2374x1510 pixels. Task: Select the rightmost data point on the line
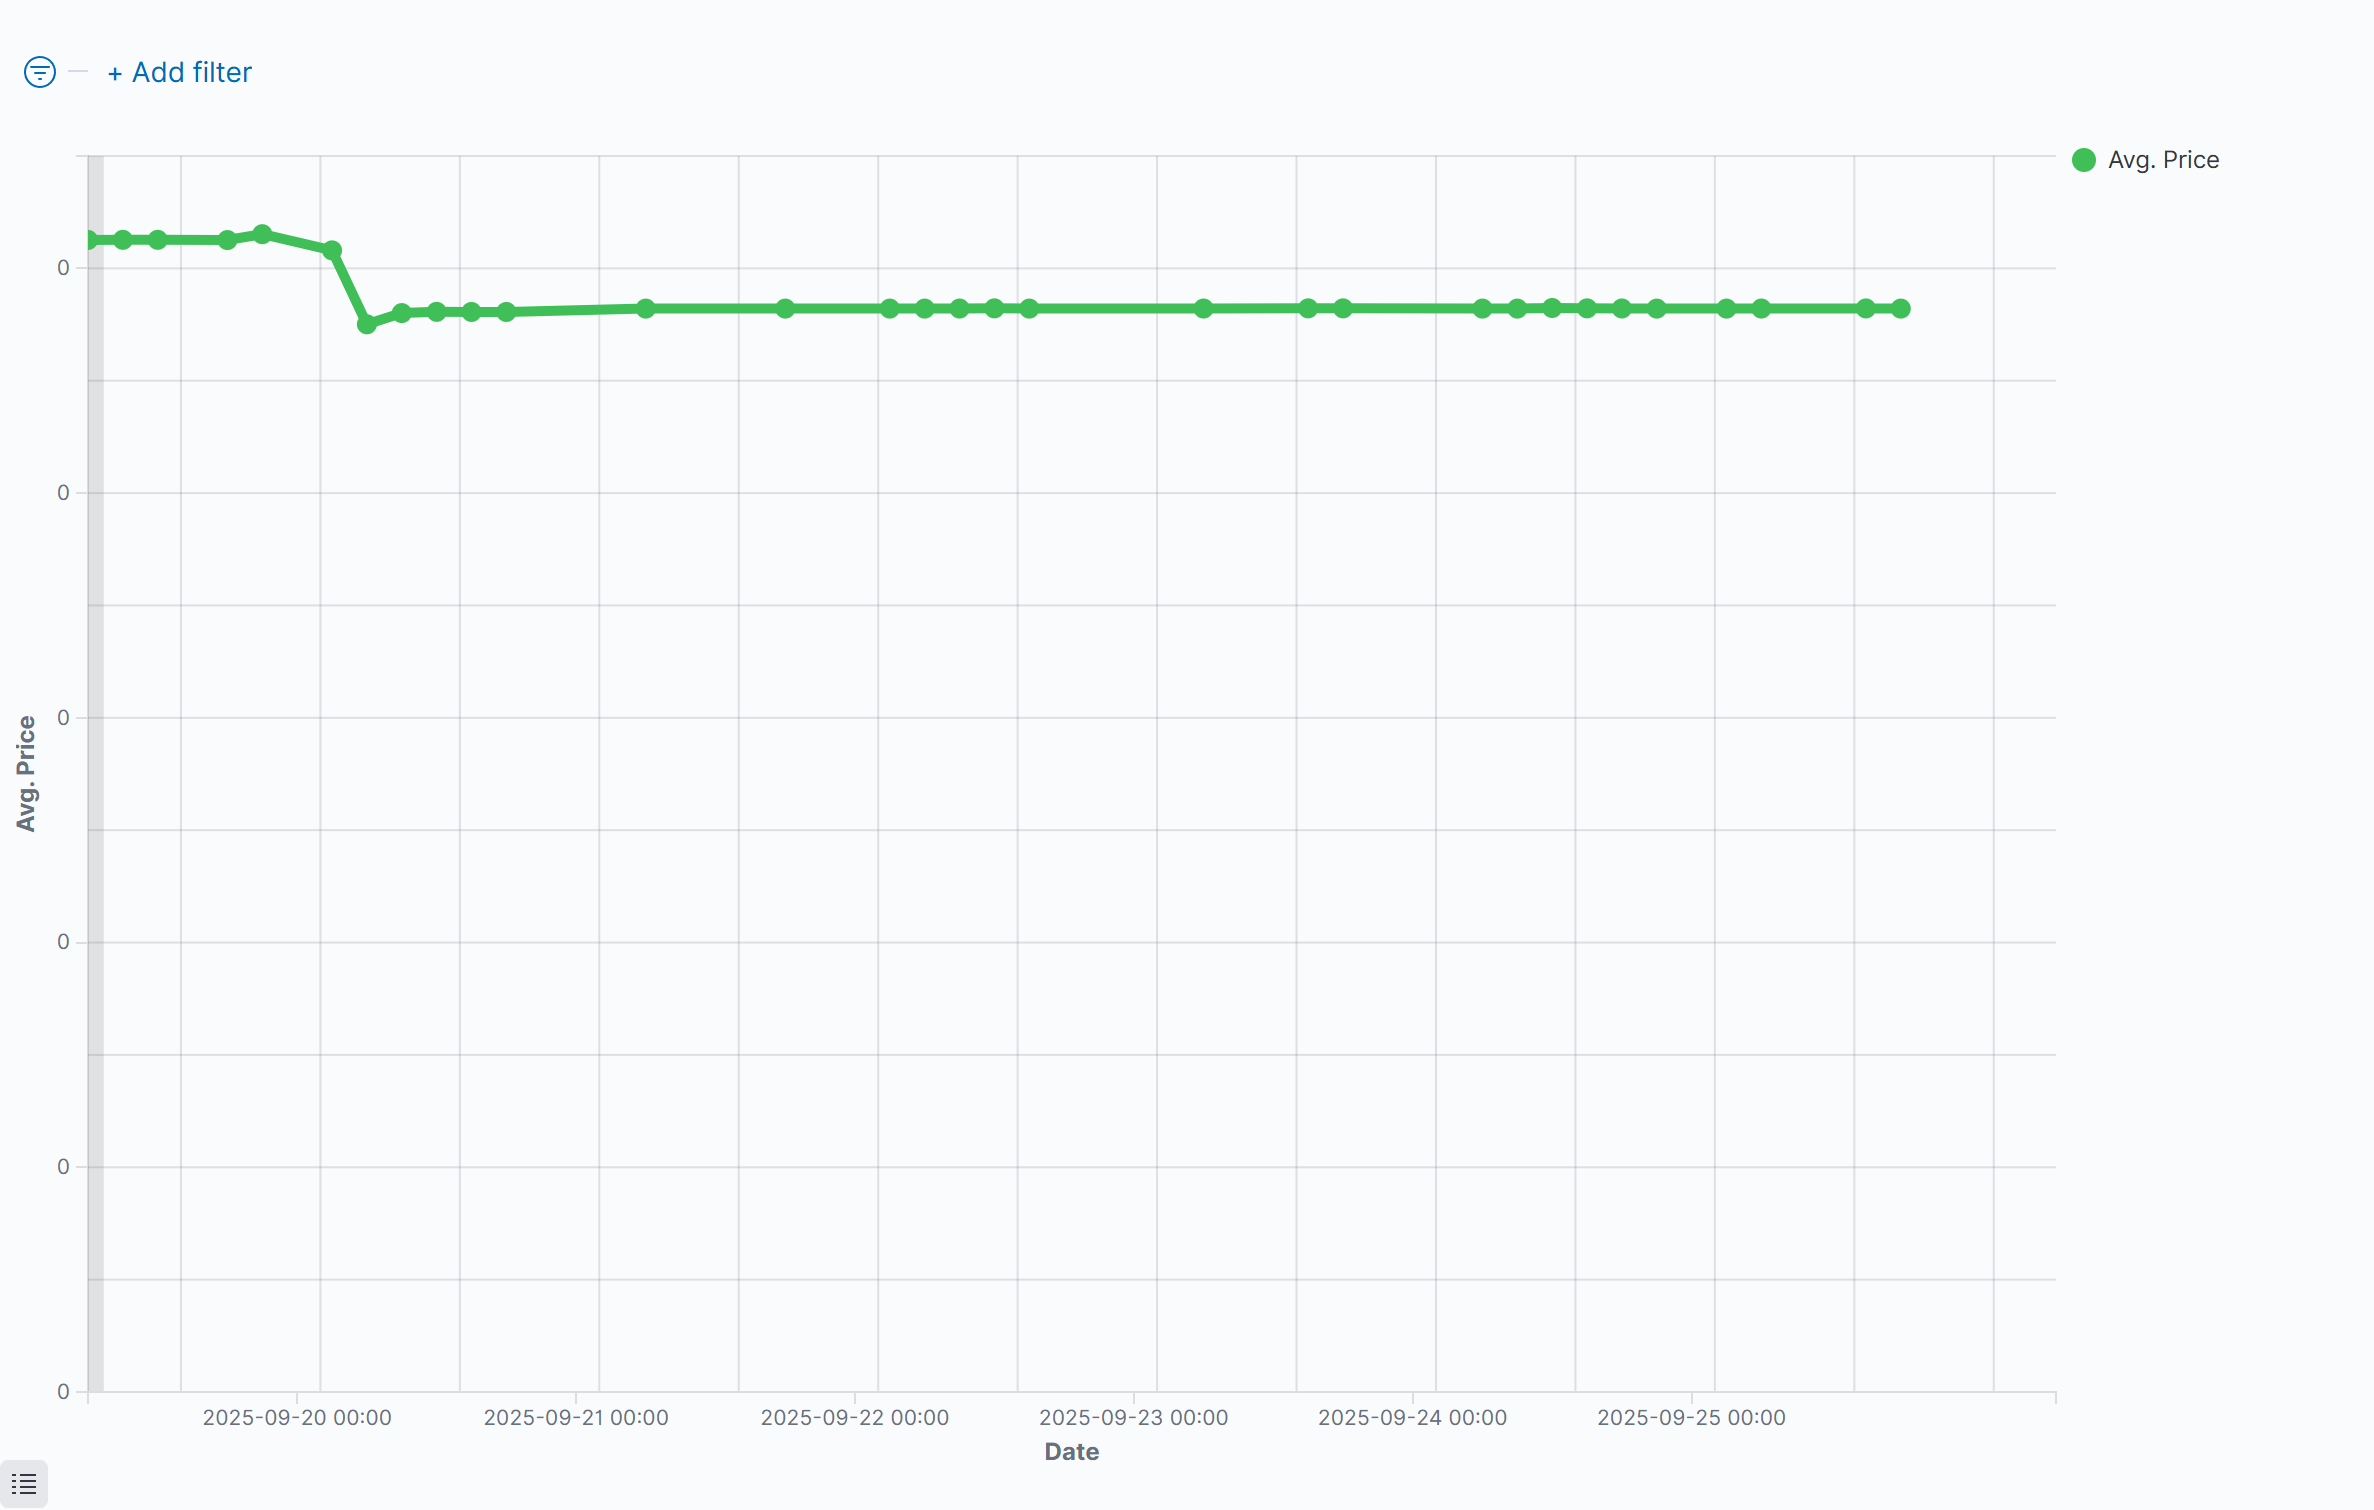click(x=1901, y=309)
